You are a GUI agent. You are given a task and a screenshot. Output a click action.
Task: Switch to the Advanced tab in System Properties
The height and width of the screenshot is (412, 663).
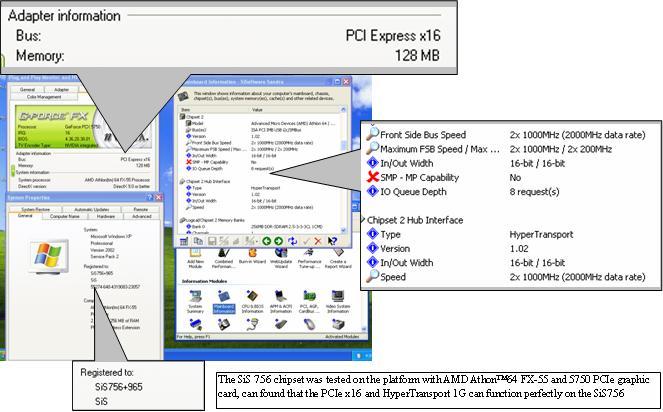coord(142,217)
